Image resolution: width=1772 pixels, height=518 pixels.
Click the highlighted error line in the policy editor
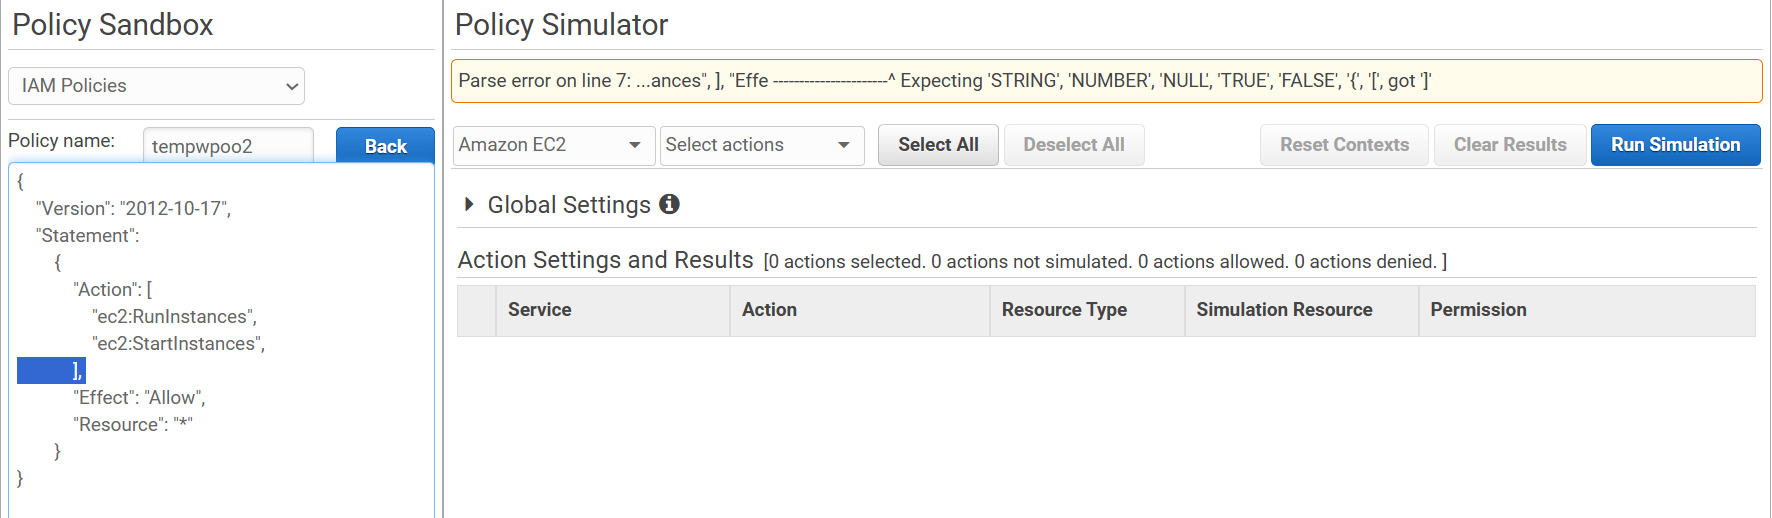[52, 371]
